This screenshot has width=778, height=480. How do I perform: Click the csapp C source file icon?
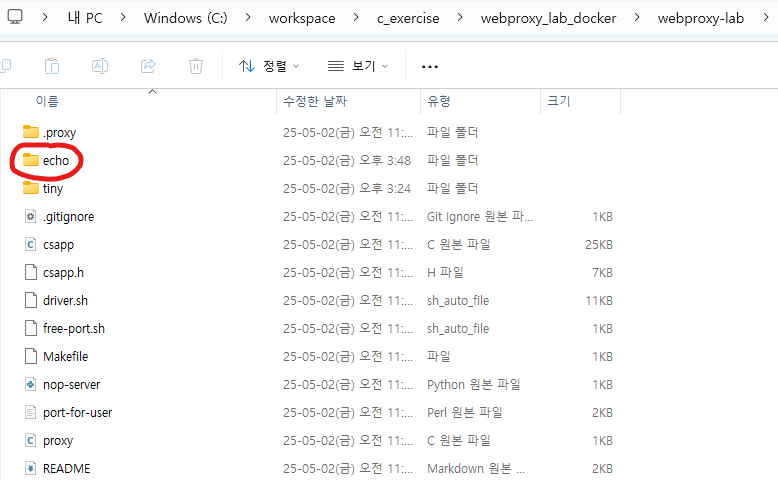tap(31, 244)
